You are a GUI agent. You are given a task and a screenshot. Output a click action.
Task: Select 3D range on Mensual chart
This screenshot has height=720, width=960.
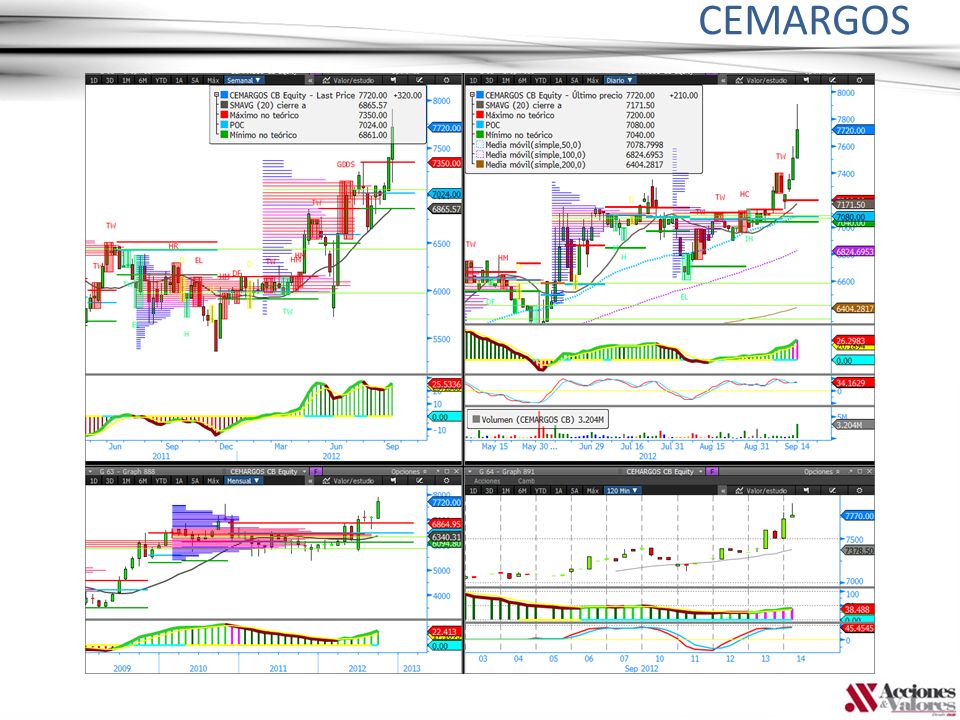[110, 481]
